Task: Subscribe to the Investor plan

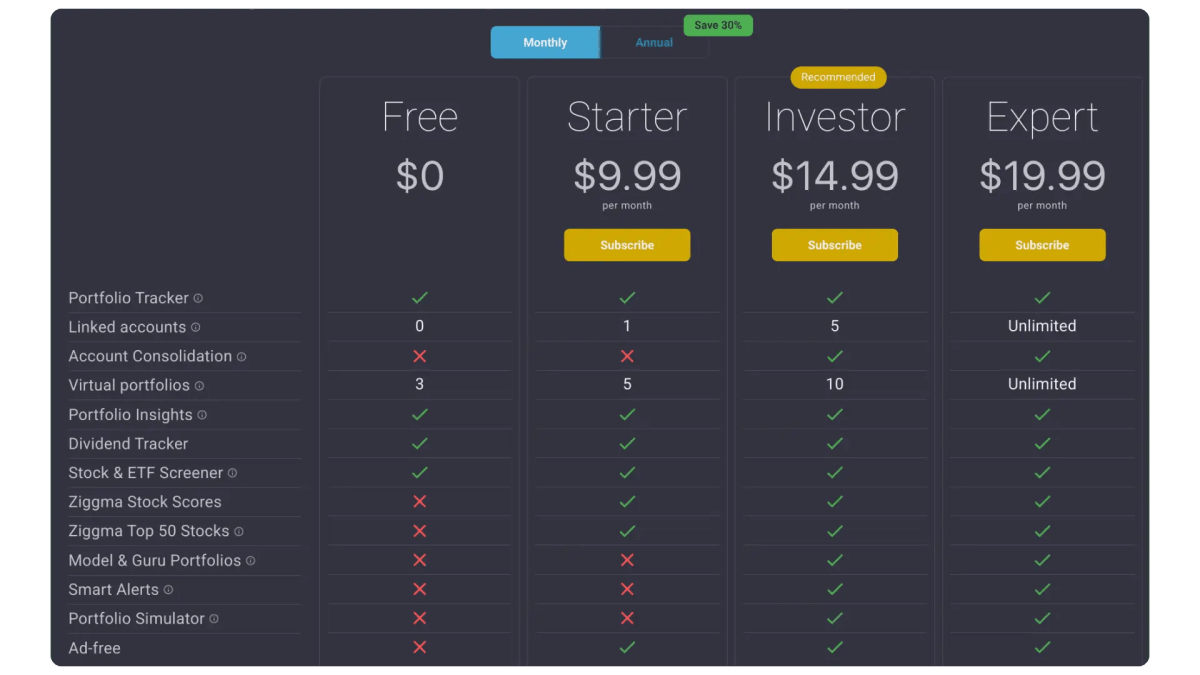Action: (x=834, y=245)
